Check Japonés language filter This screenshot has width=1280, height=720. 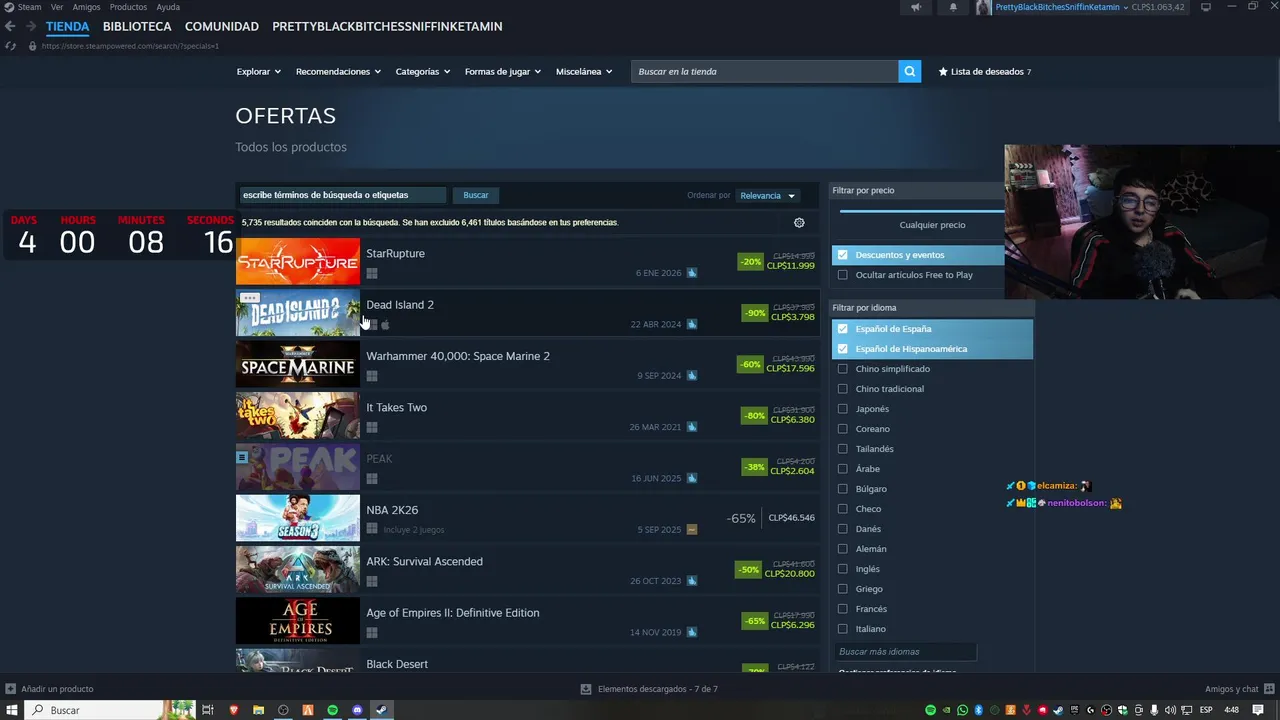coord(843,409)
